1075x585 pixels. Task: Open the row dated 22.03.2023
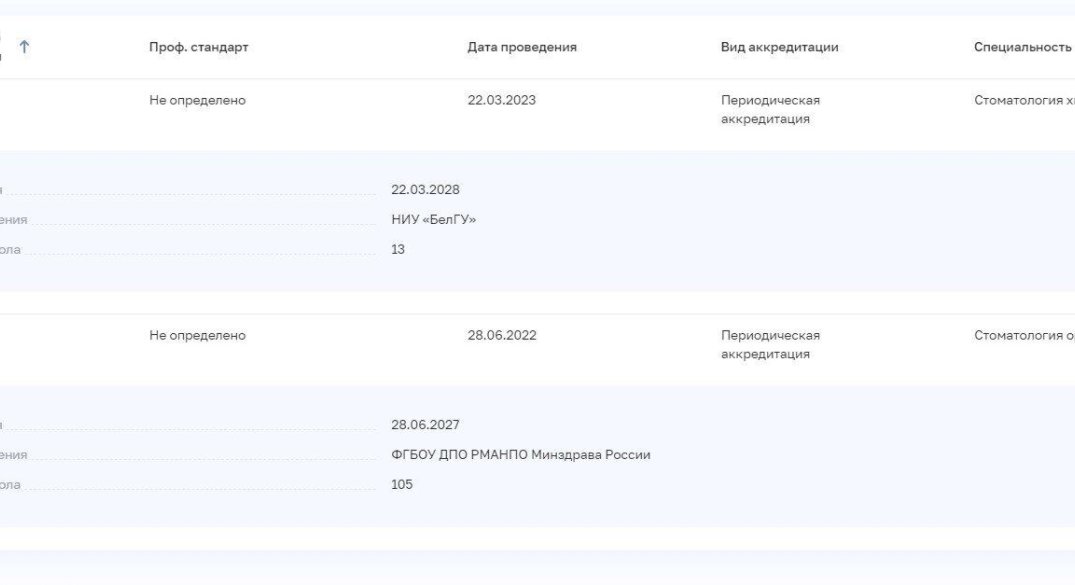(502, 100)
